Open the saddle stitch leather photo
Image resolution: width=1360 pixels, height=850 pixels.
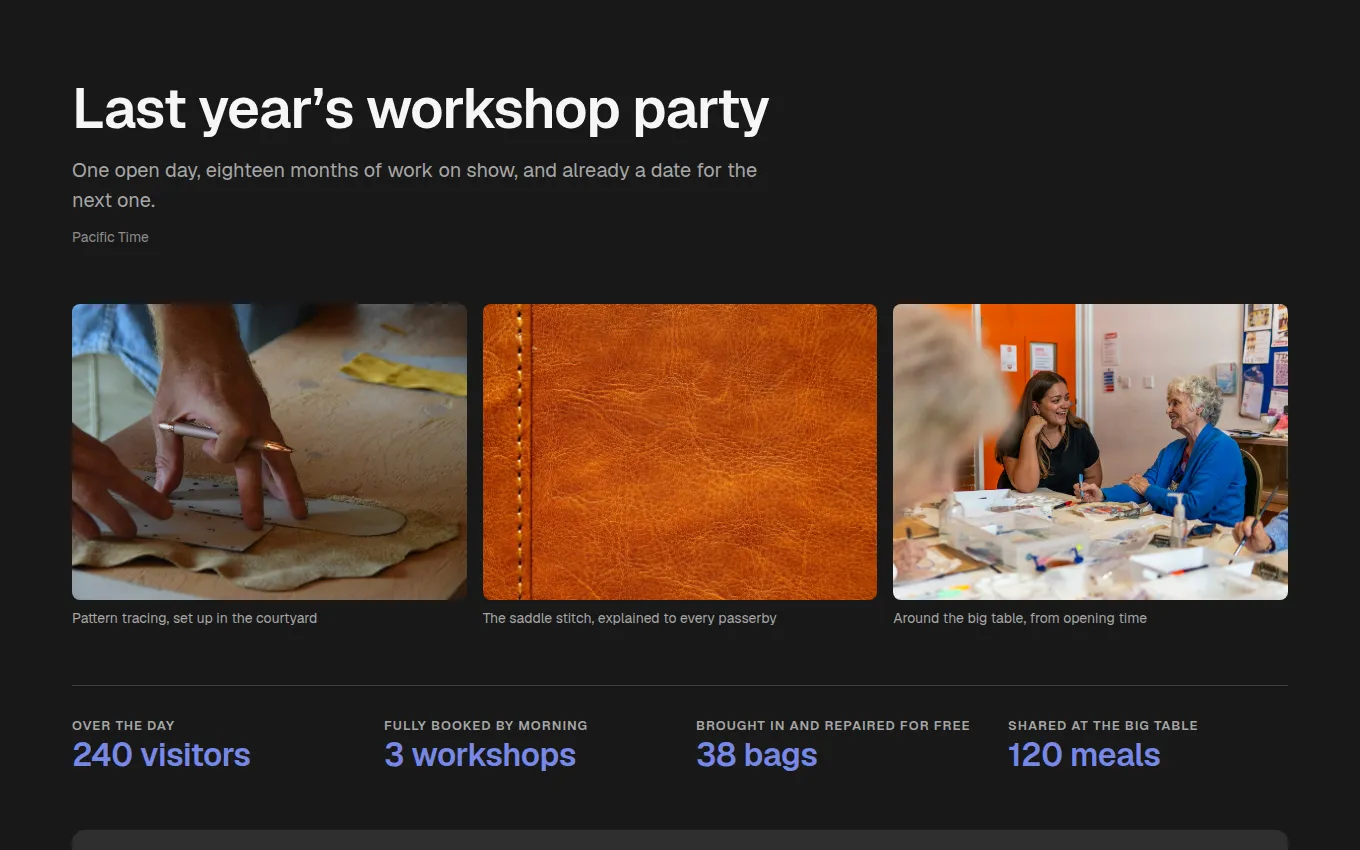[x=680, y=452]
